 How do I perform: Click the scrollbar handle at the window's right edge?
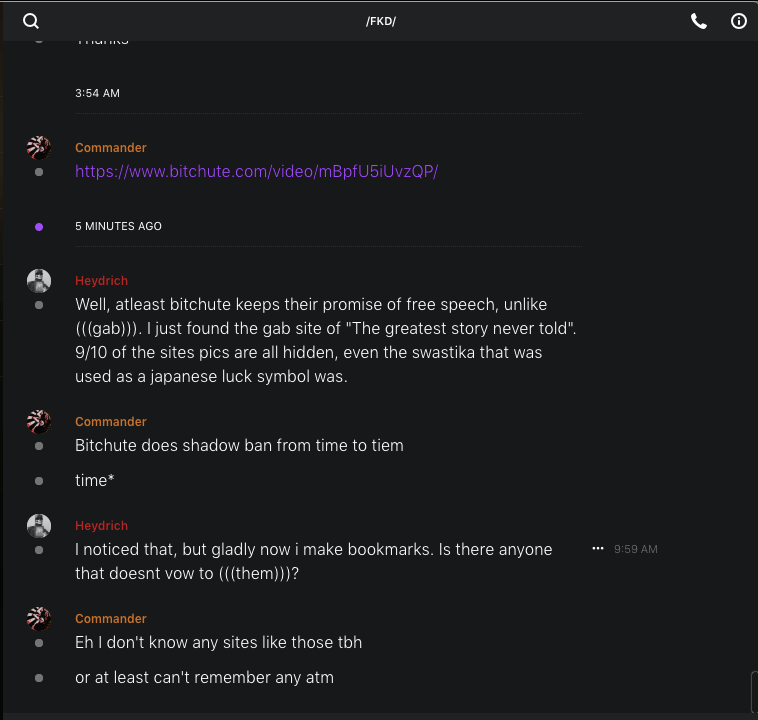(753, 690)
